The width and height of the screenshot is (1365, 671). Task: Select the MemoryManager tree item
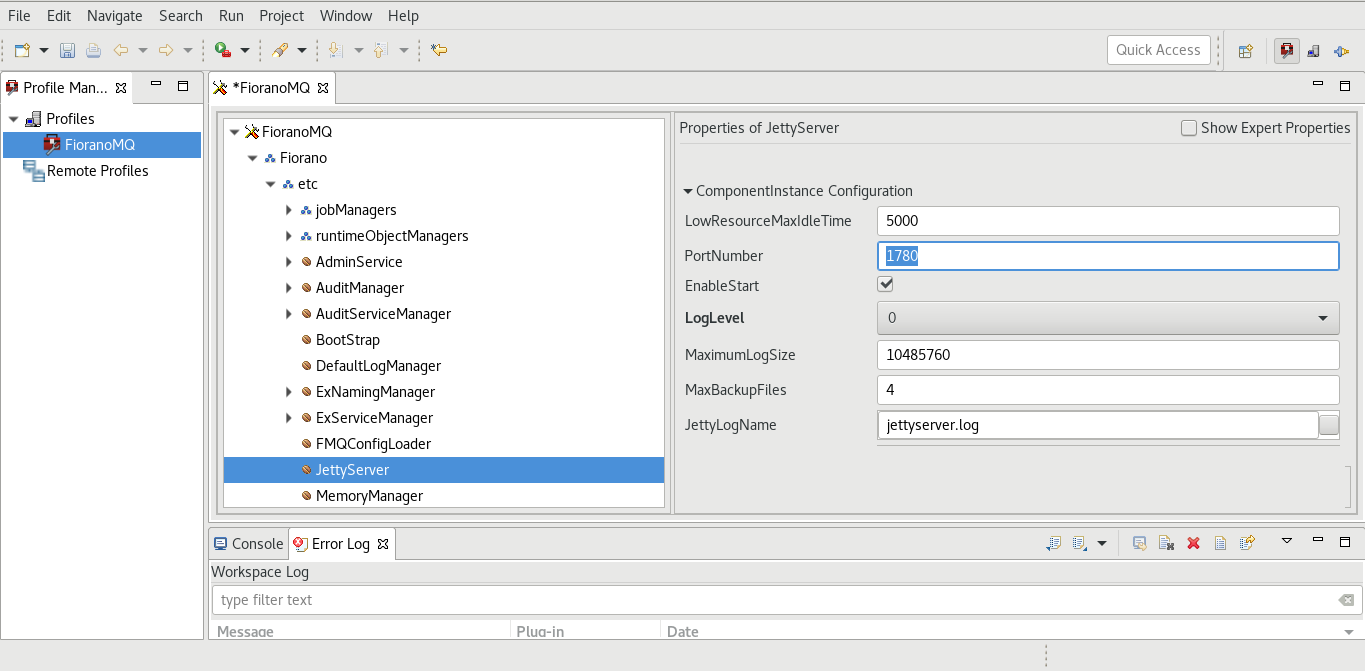369,496
